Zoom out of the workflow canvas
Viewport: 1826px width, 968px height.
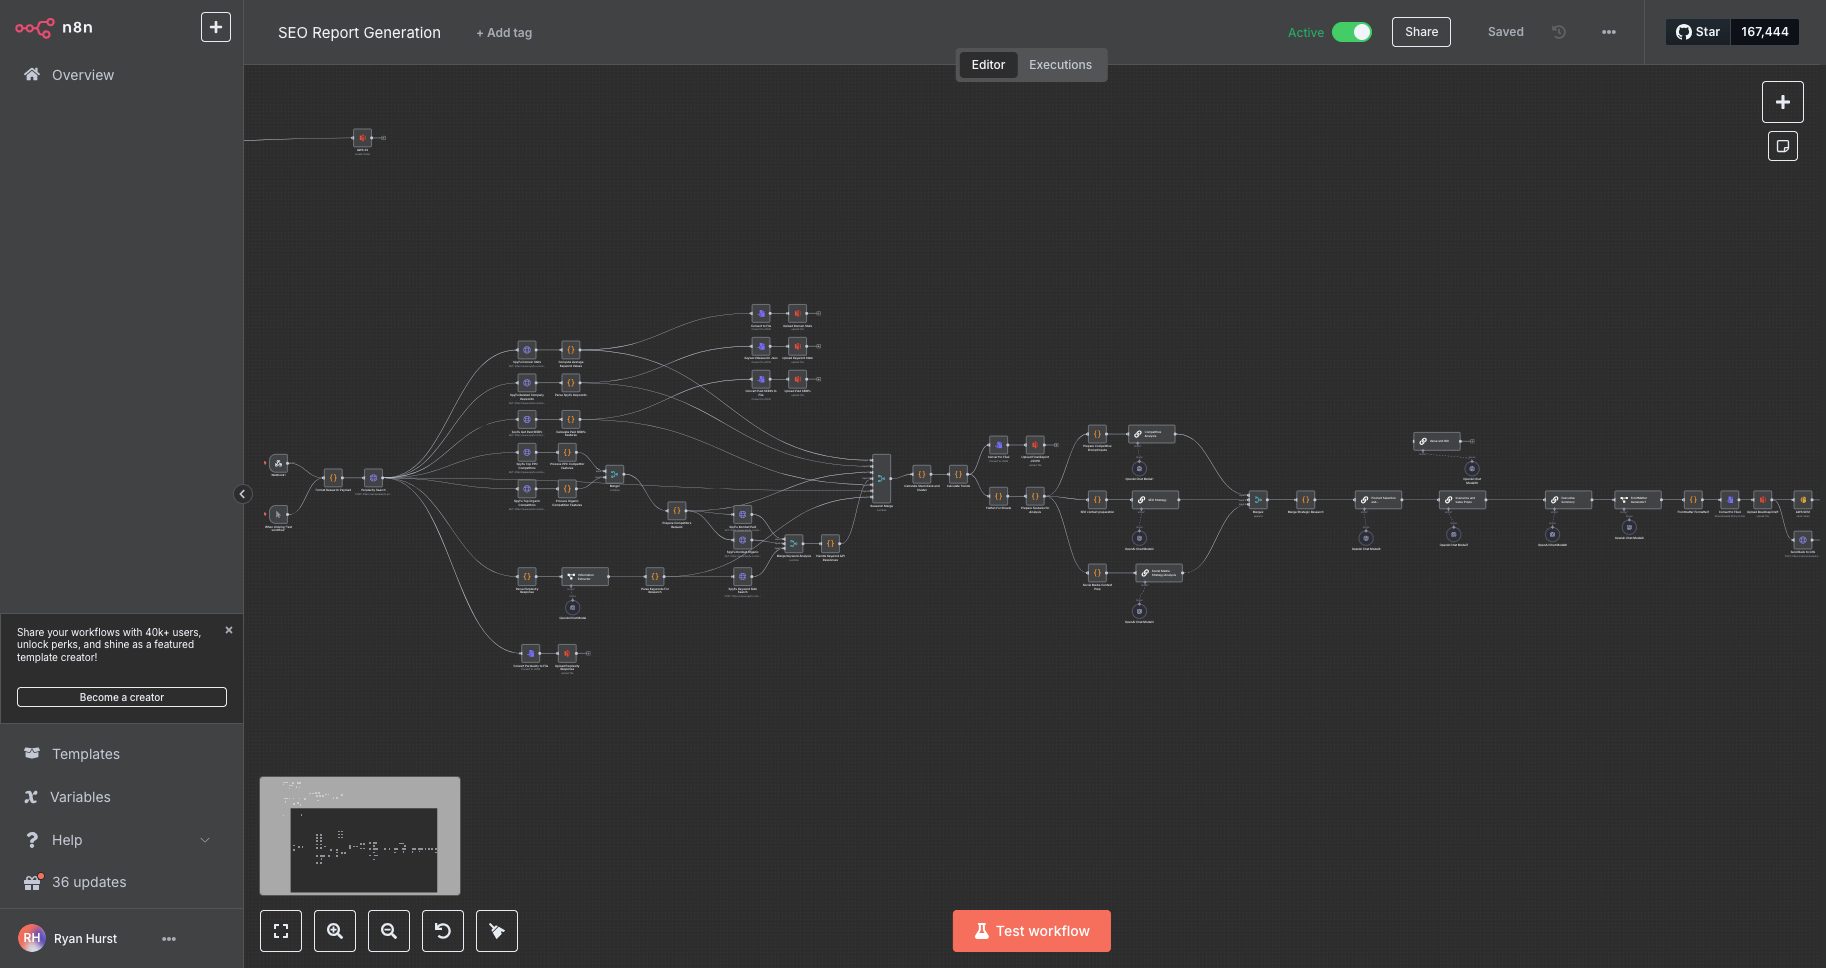389,931
